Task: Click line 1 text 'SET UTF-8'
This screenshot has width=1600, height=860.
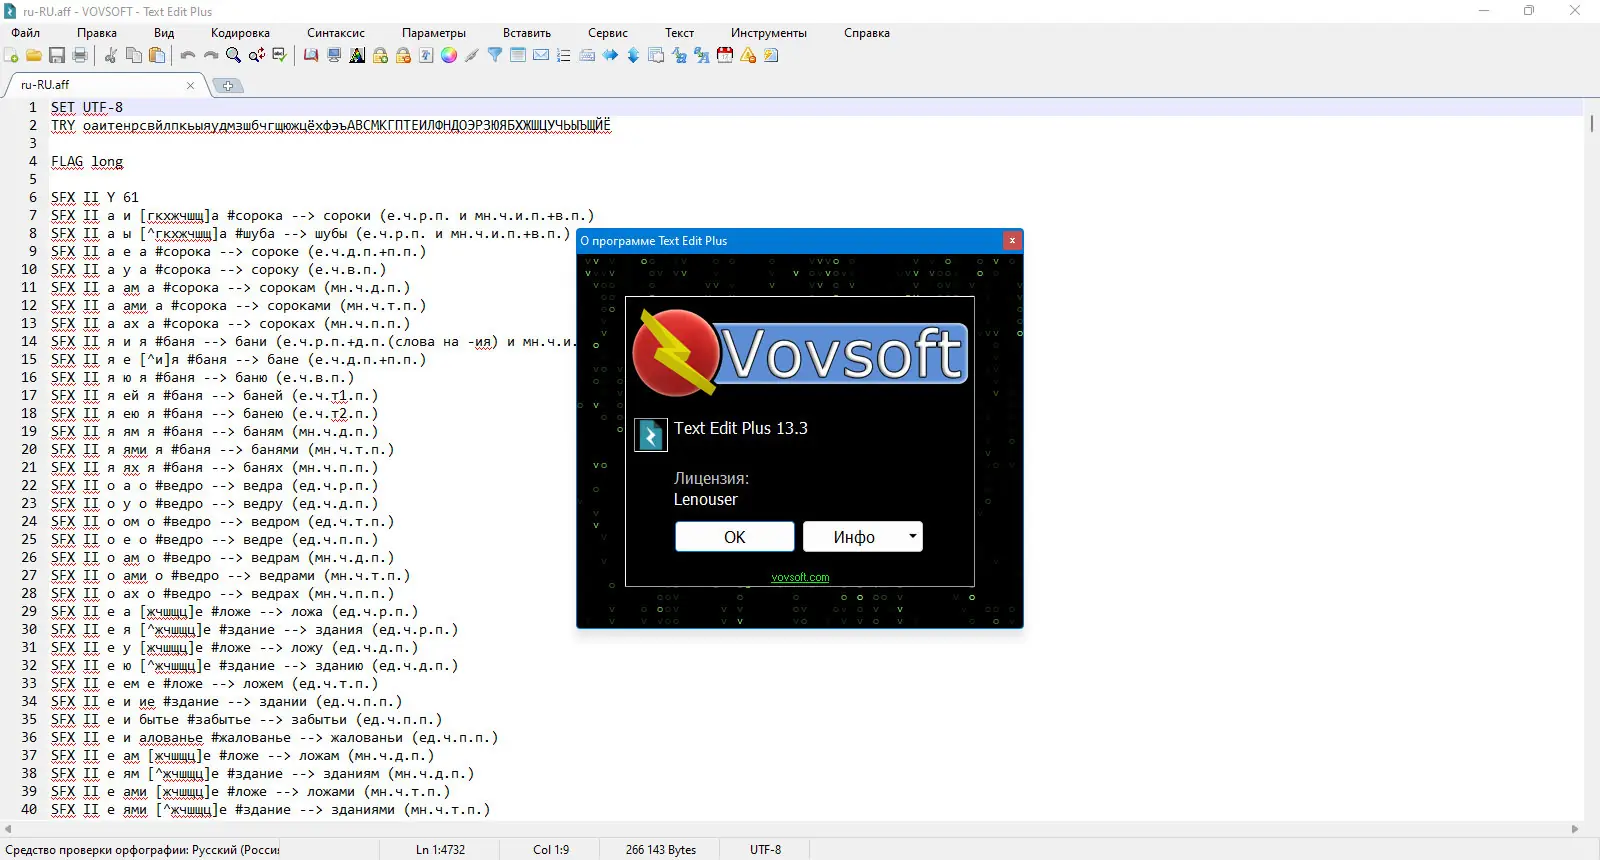Action: point(87,108)
